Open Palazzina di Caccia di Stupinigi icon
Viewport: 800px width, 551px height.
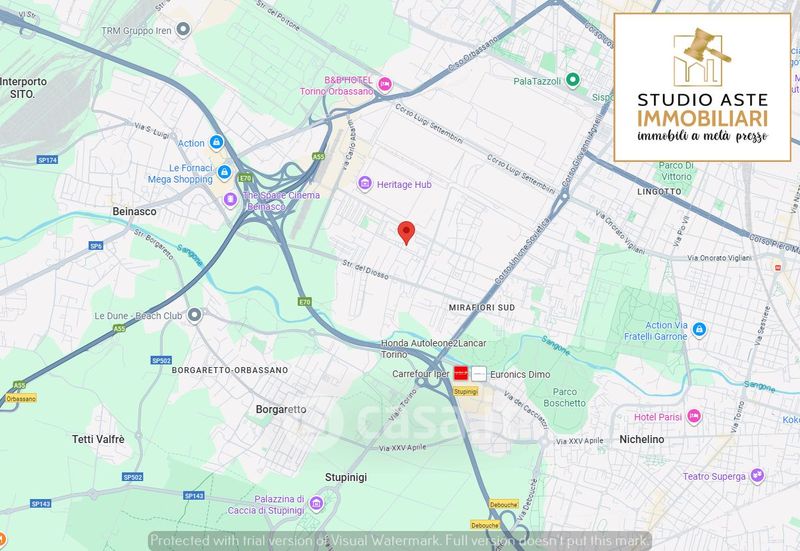coord(316,504)
